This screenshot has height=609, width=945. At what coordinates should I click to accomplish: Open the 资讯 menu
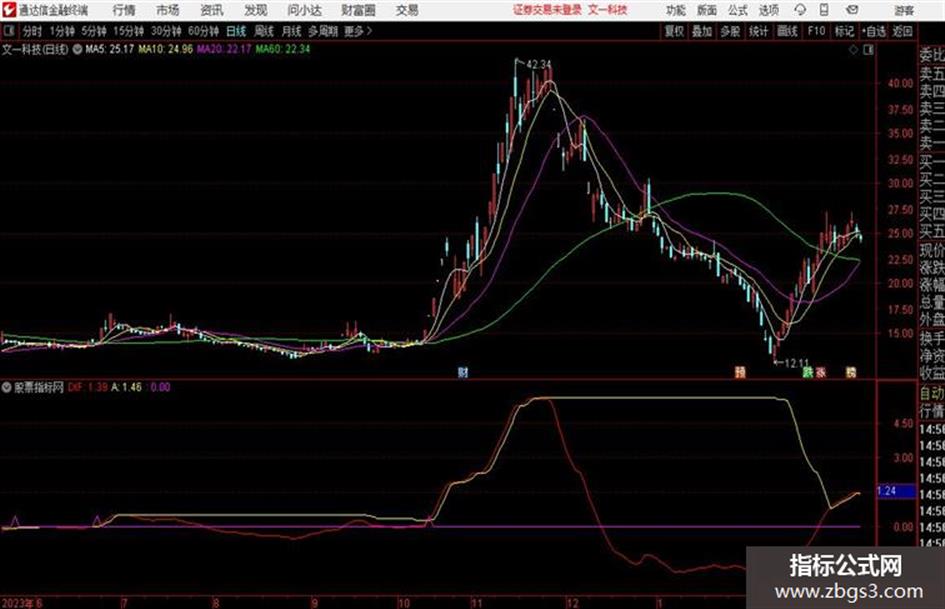coord(212,10)
